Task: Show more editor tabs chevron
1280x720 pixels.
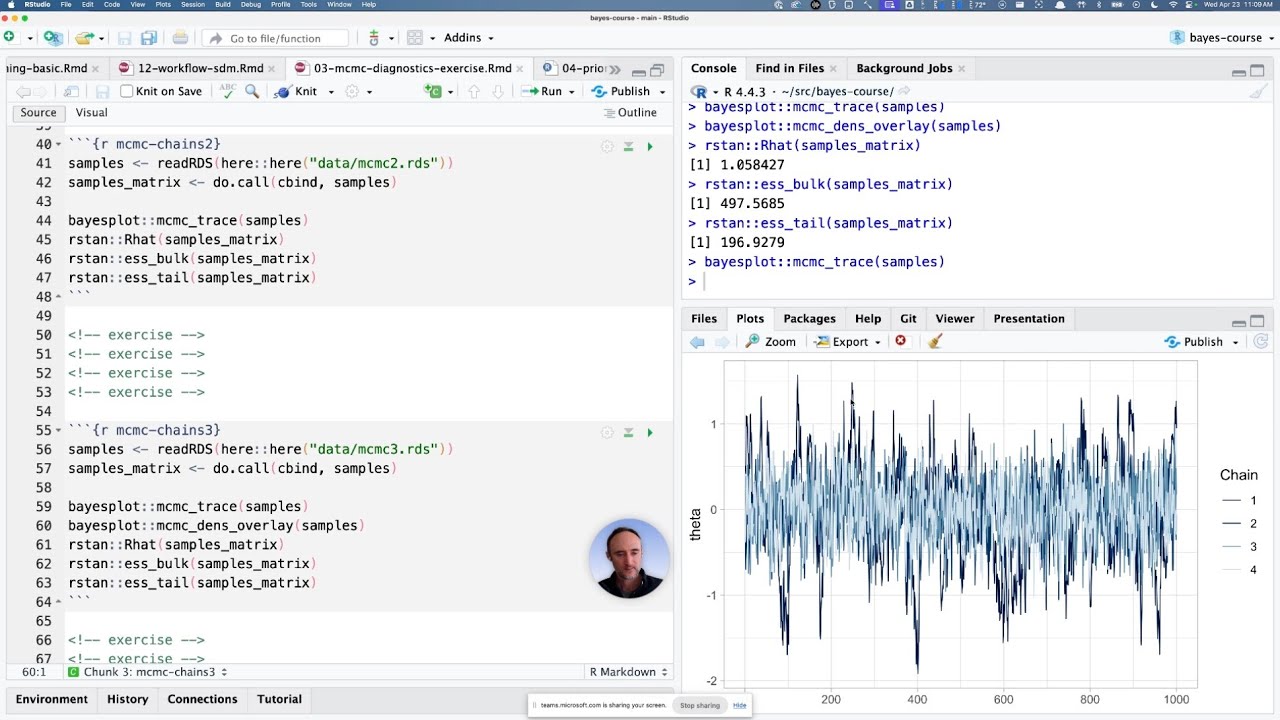Action: (x=614, y=69)
